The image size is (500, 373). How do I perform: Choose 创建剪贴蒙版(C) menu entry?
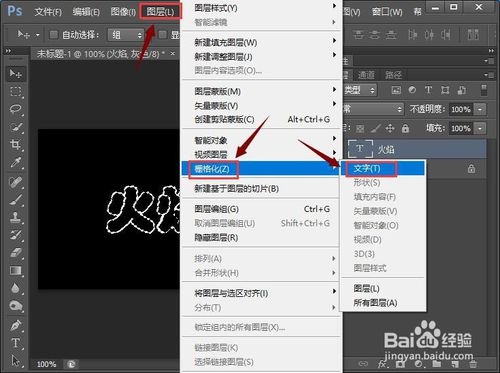click(260, 119)
